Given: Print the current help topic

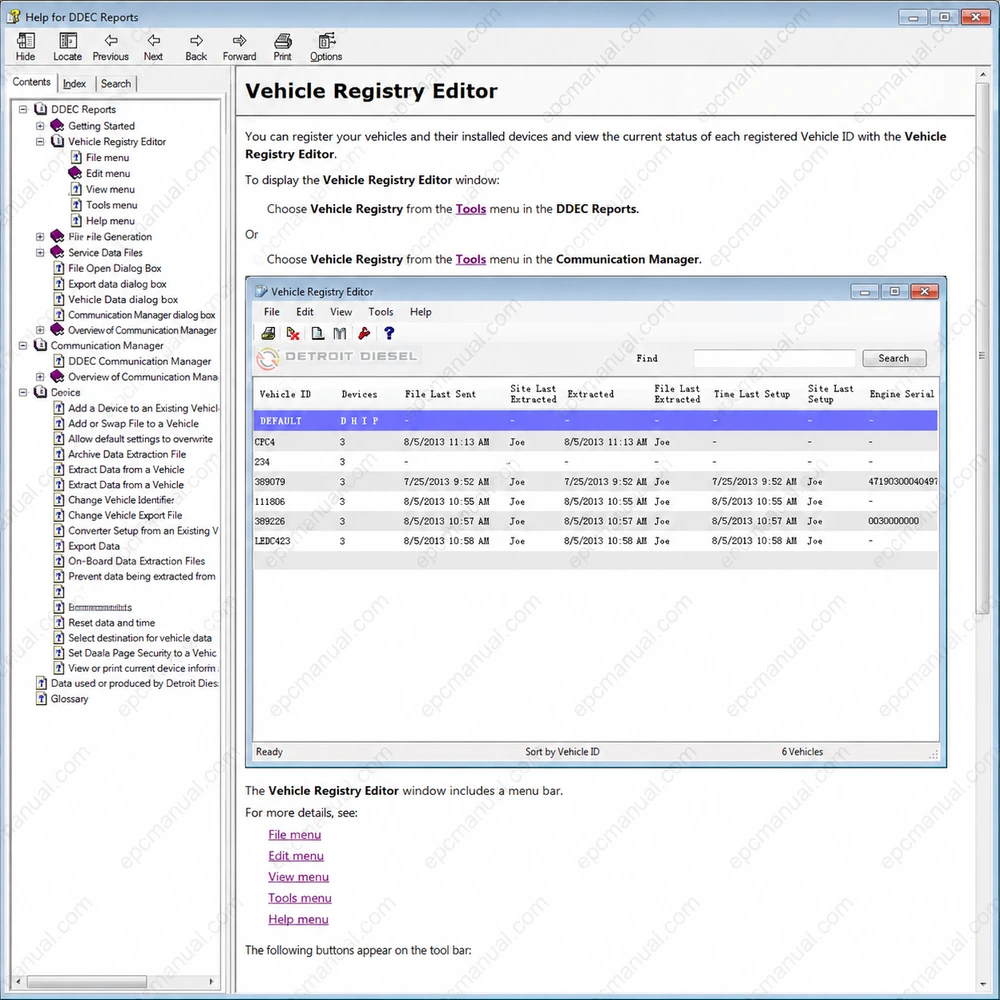Looking at the screenshot, I should 283,47.
